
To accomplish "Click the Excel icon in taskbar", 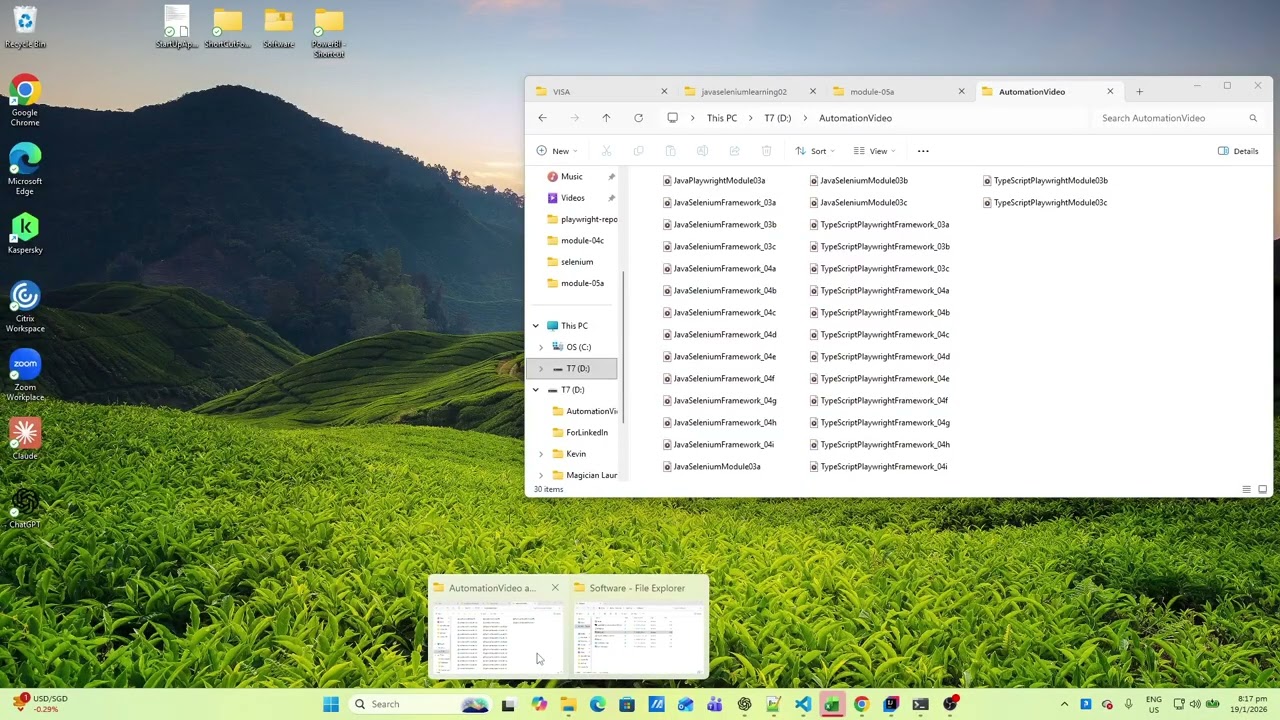I will [832, 704].
